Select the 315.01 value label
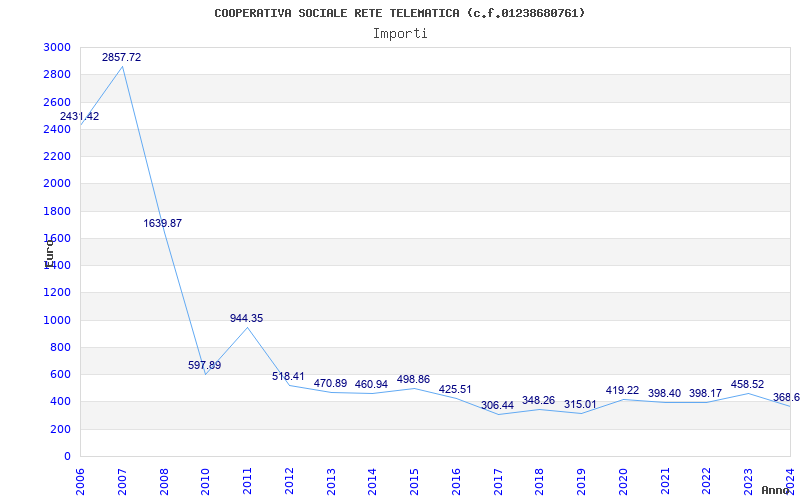 tap(580, 405)
